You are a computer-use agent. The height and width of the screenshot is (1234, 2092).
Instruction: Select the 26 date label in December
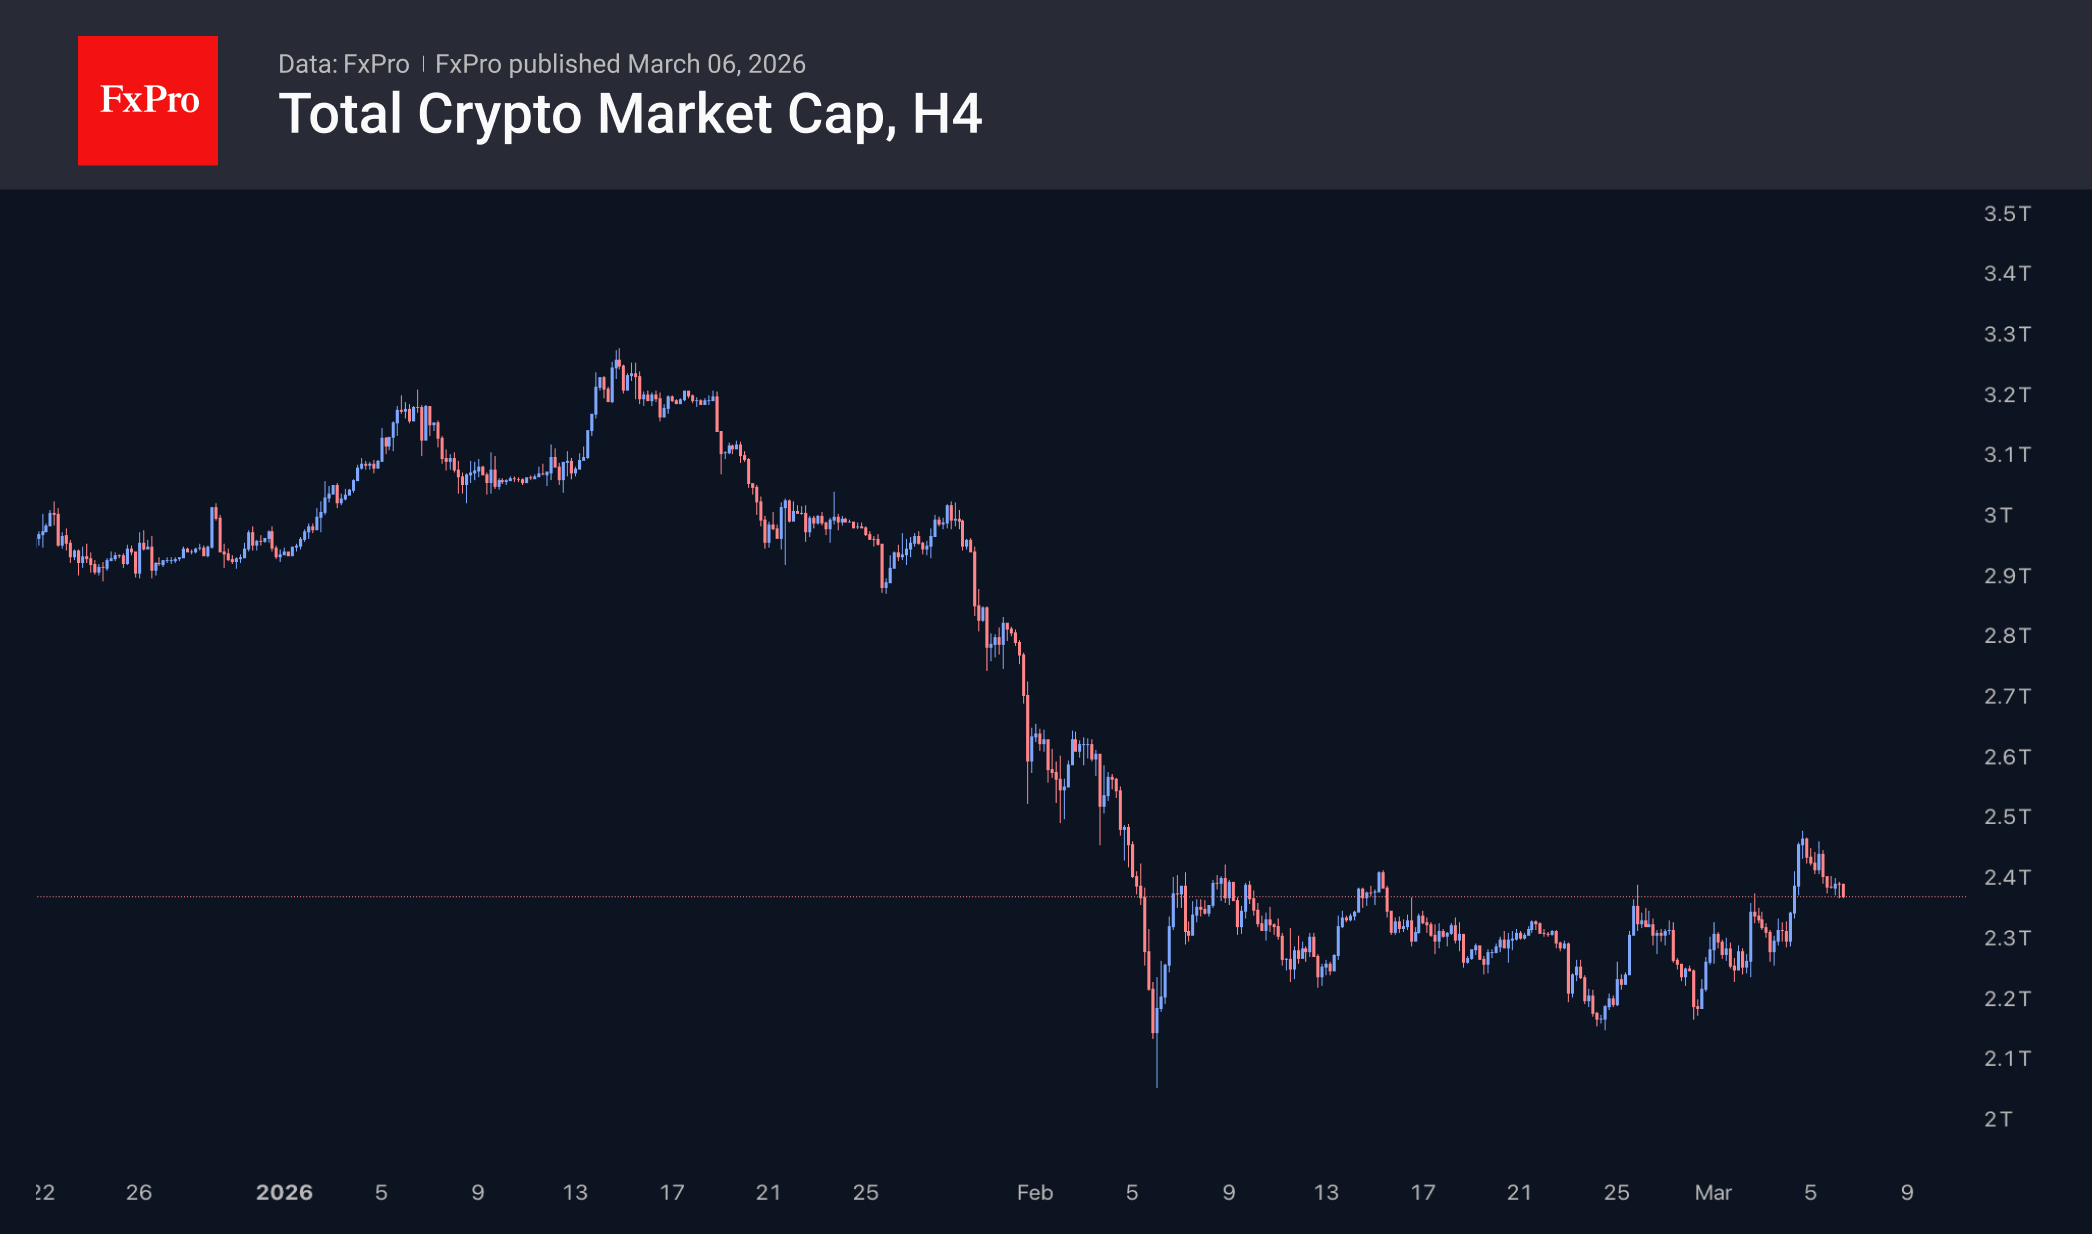click(139, 1192)
